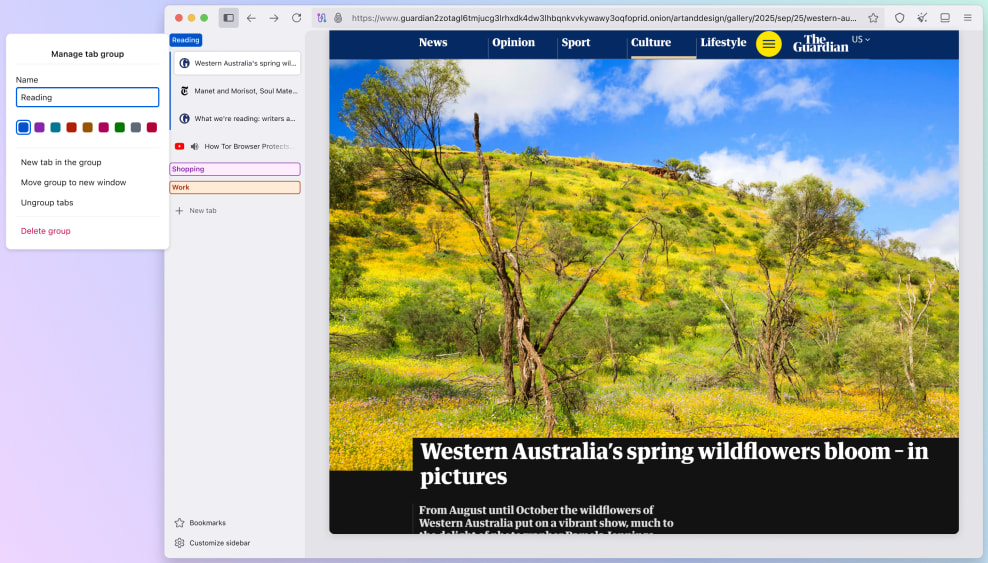The width and height of the screenshot is (988, 563).
Task: Open the Guardian Opinion section link
Action: point(513,43)
